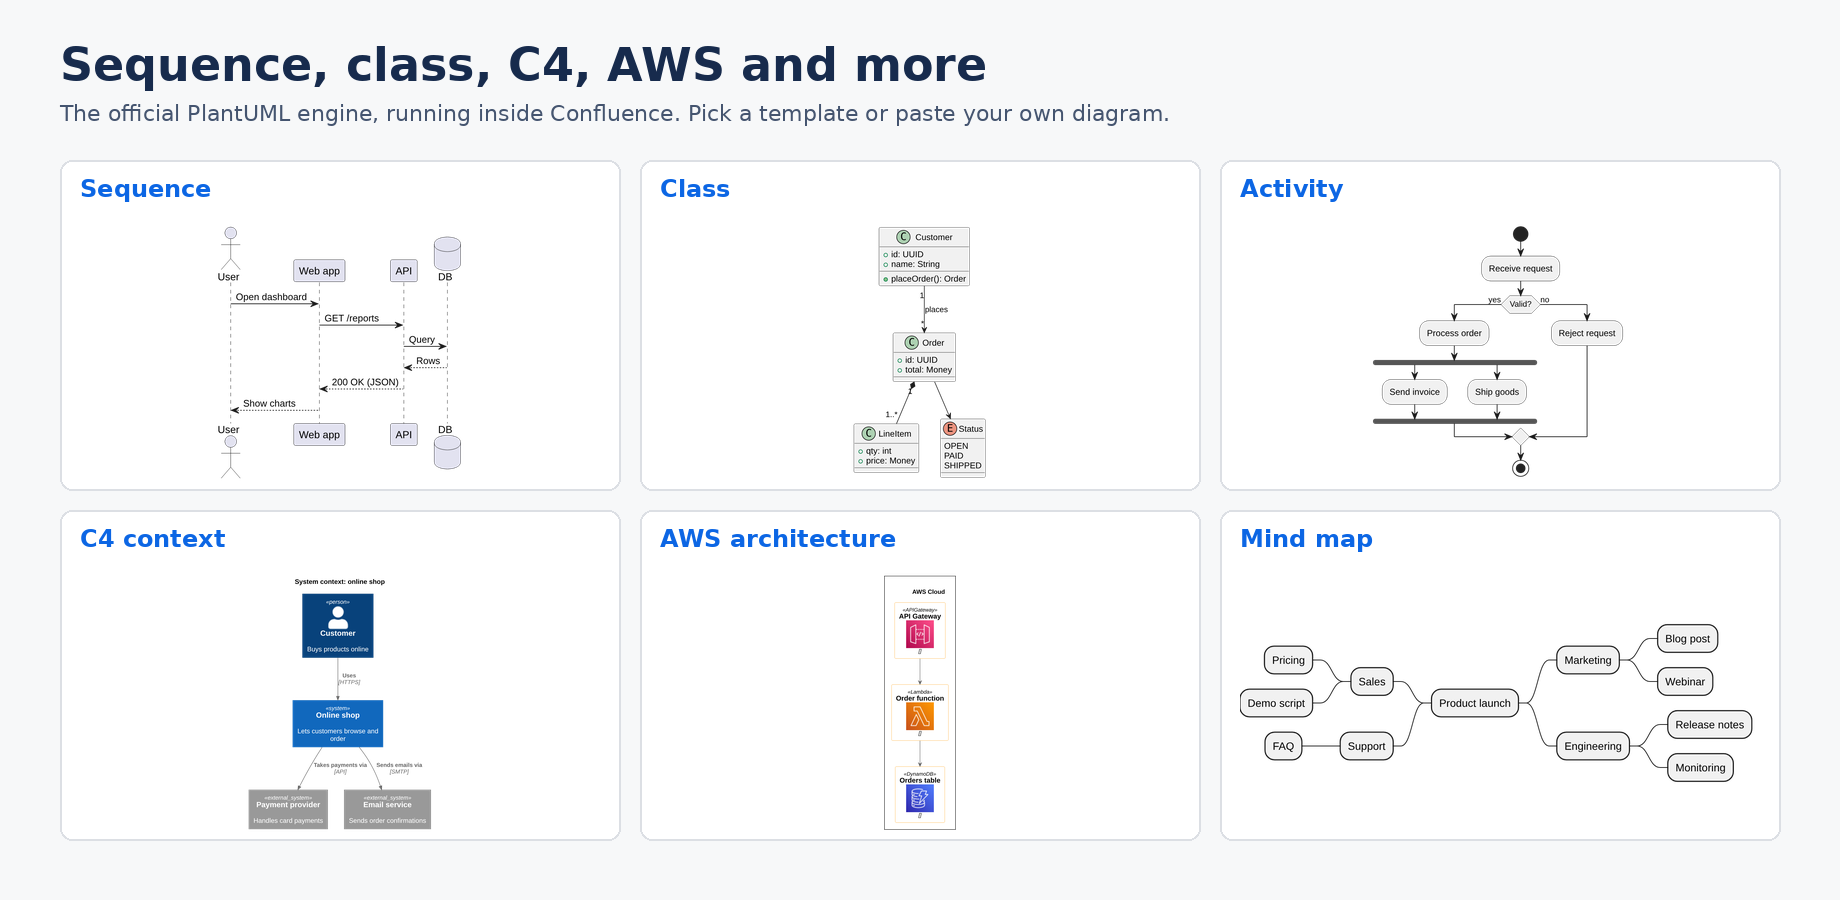Screen dimensions: 1840x900
Task: Click the Release notes mind map node
Action: 1710,725
